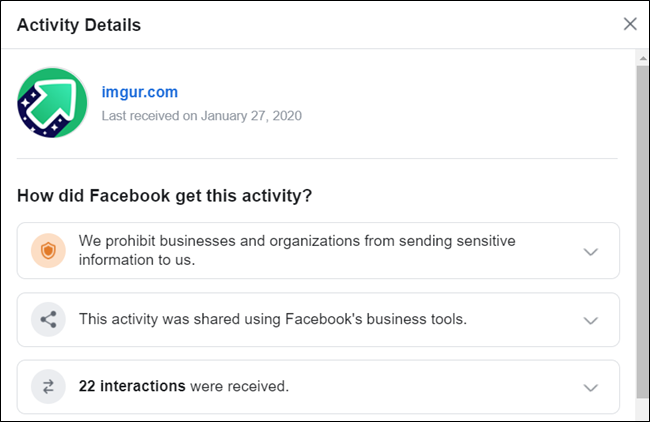
Task: Click the 'information to us.' second text line
Action: tap(136, 260)
